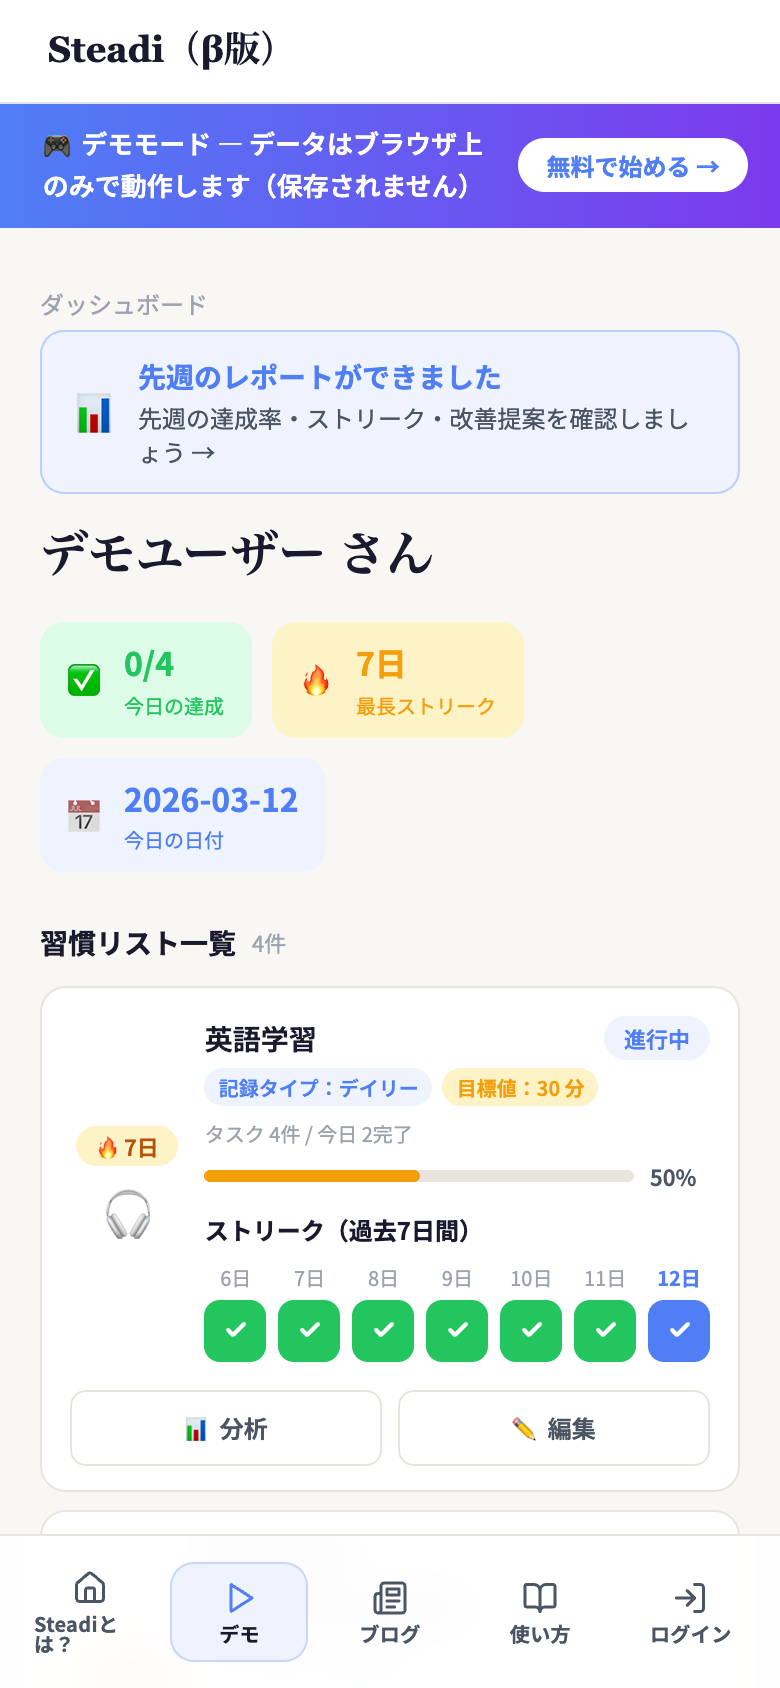Switch to the ブログ tab
The height and width of the screenshot is (1688, 780).
pos(390,1611)
